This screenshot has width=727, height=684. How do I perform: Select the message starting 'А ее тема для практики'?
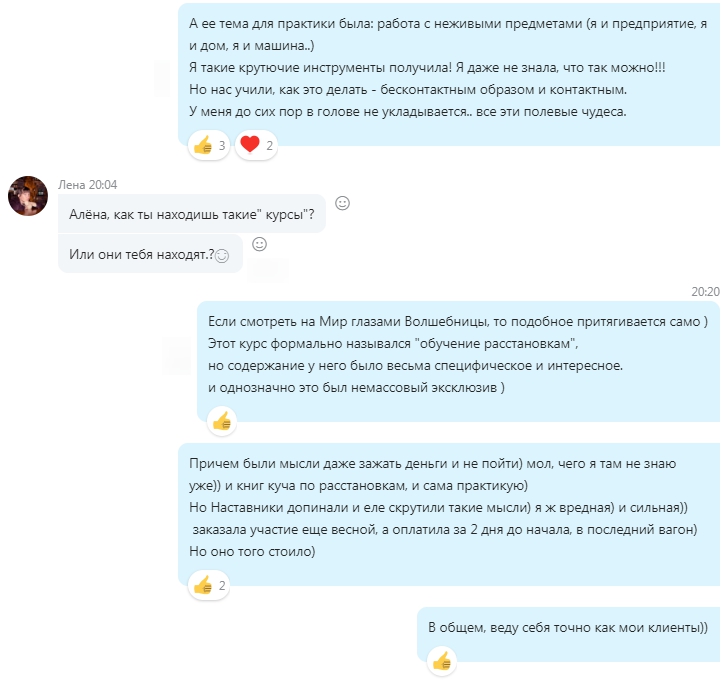[x=449, y=74]
